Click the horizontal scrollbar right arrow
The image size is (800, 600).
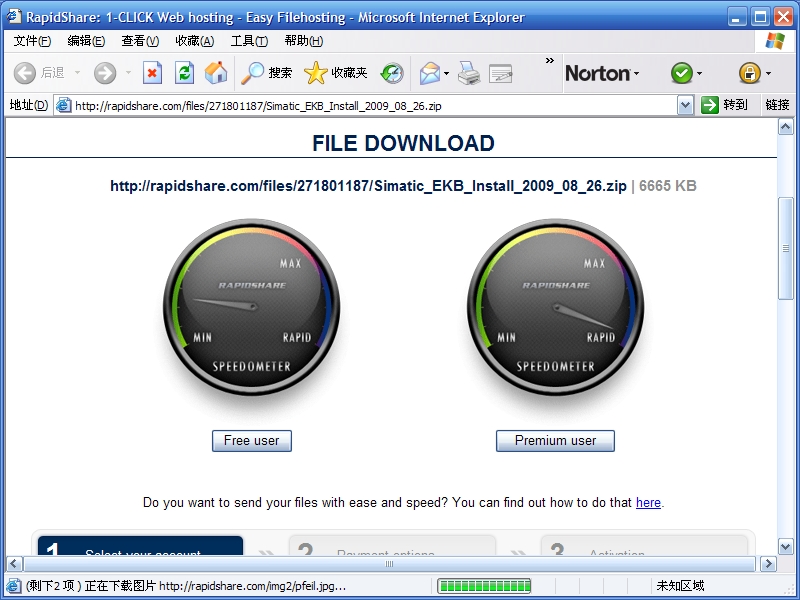(768, 564)
